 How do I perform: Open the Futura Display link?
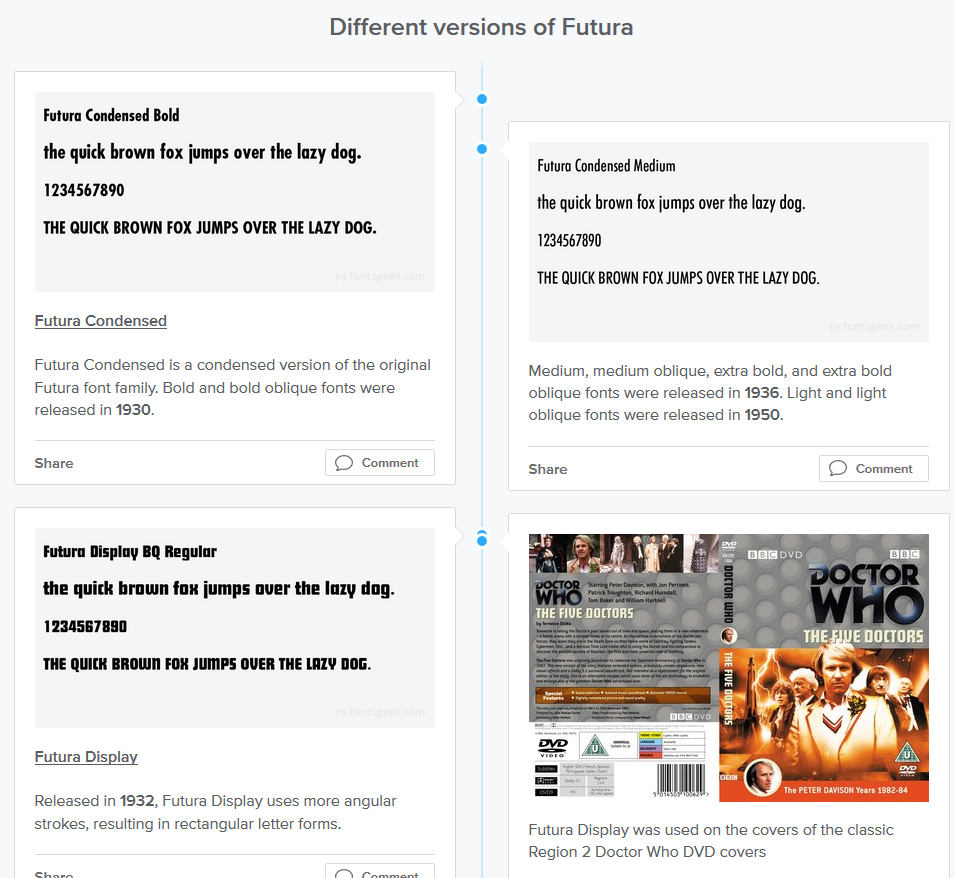pyautogui.click(x=86, y=757)
